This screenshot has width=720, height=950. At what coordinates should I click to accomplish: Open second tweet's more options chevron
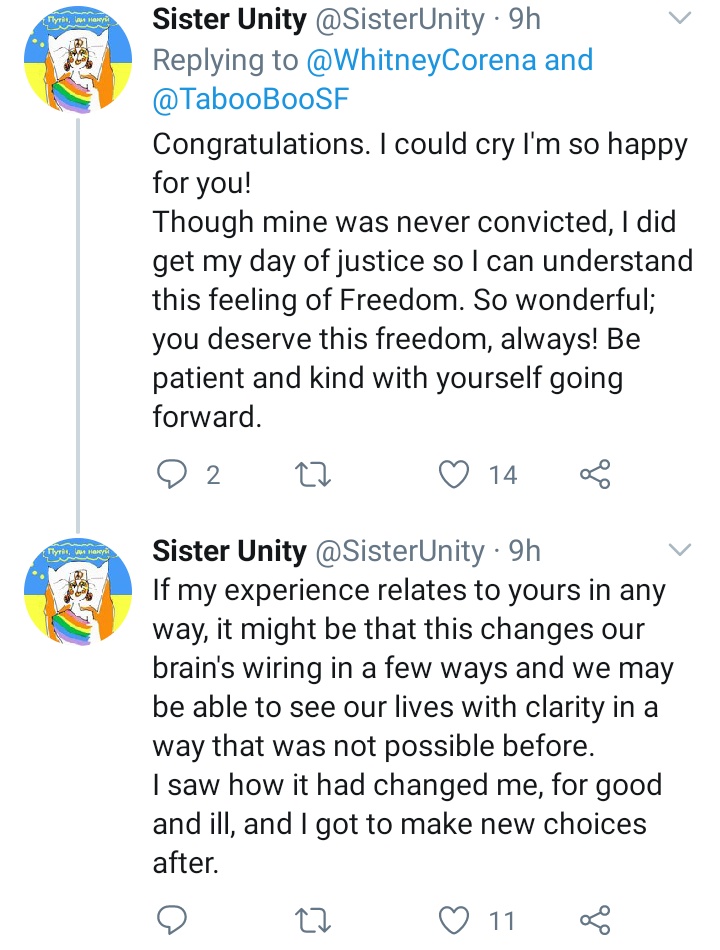pyautogui.click(x=679, y=549)
